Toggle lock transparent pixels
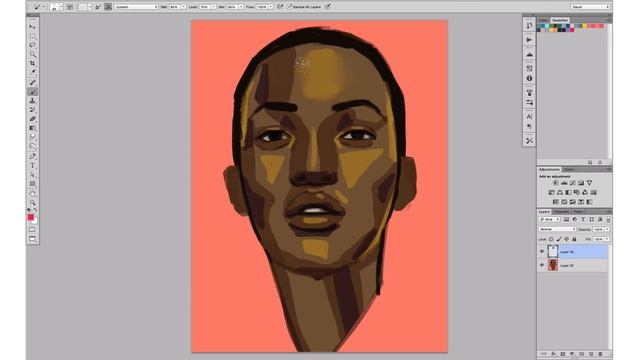640x360 pixels. [x=551, y=239]
